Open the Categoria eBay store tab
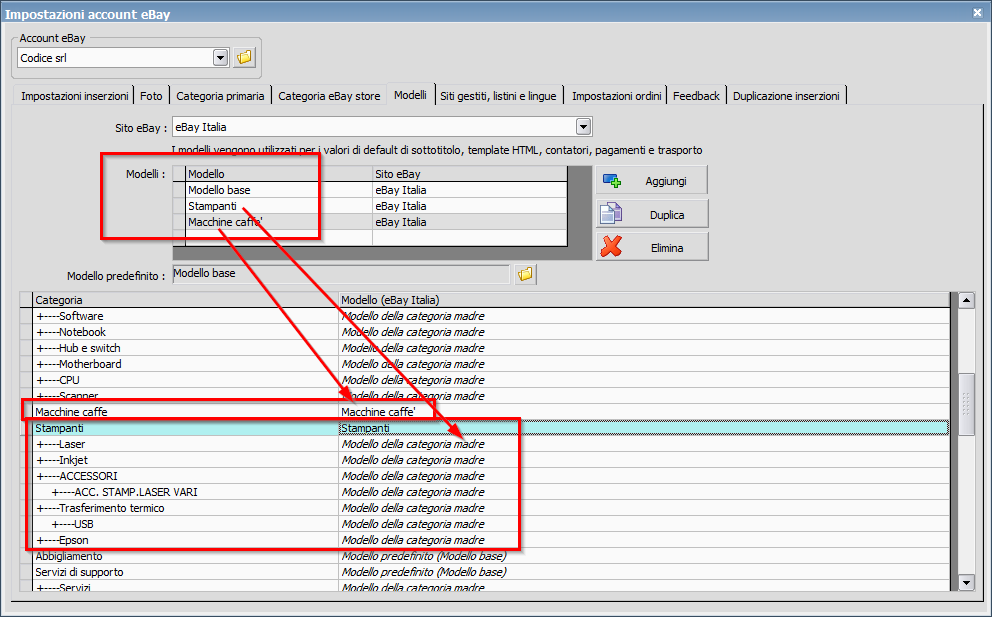The width and height of the screenshot is (992, 617). point(329,96)
